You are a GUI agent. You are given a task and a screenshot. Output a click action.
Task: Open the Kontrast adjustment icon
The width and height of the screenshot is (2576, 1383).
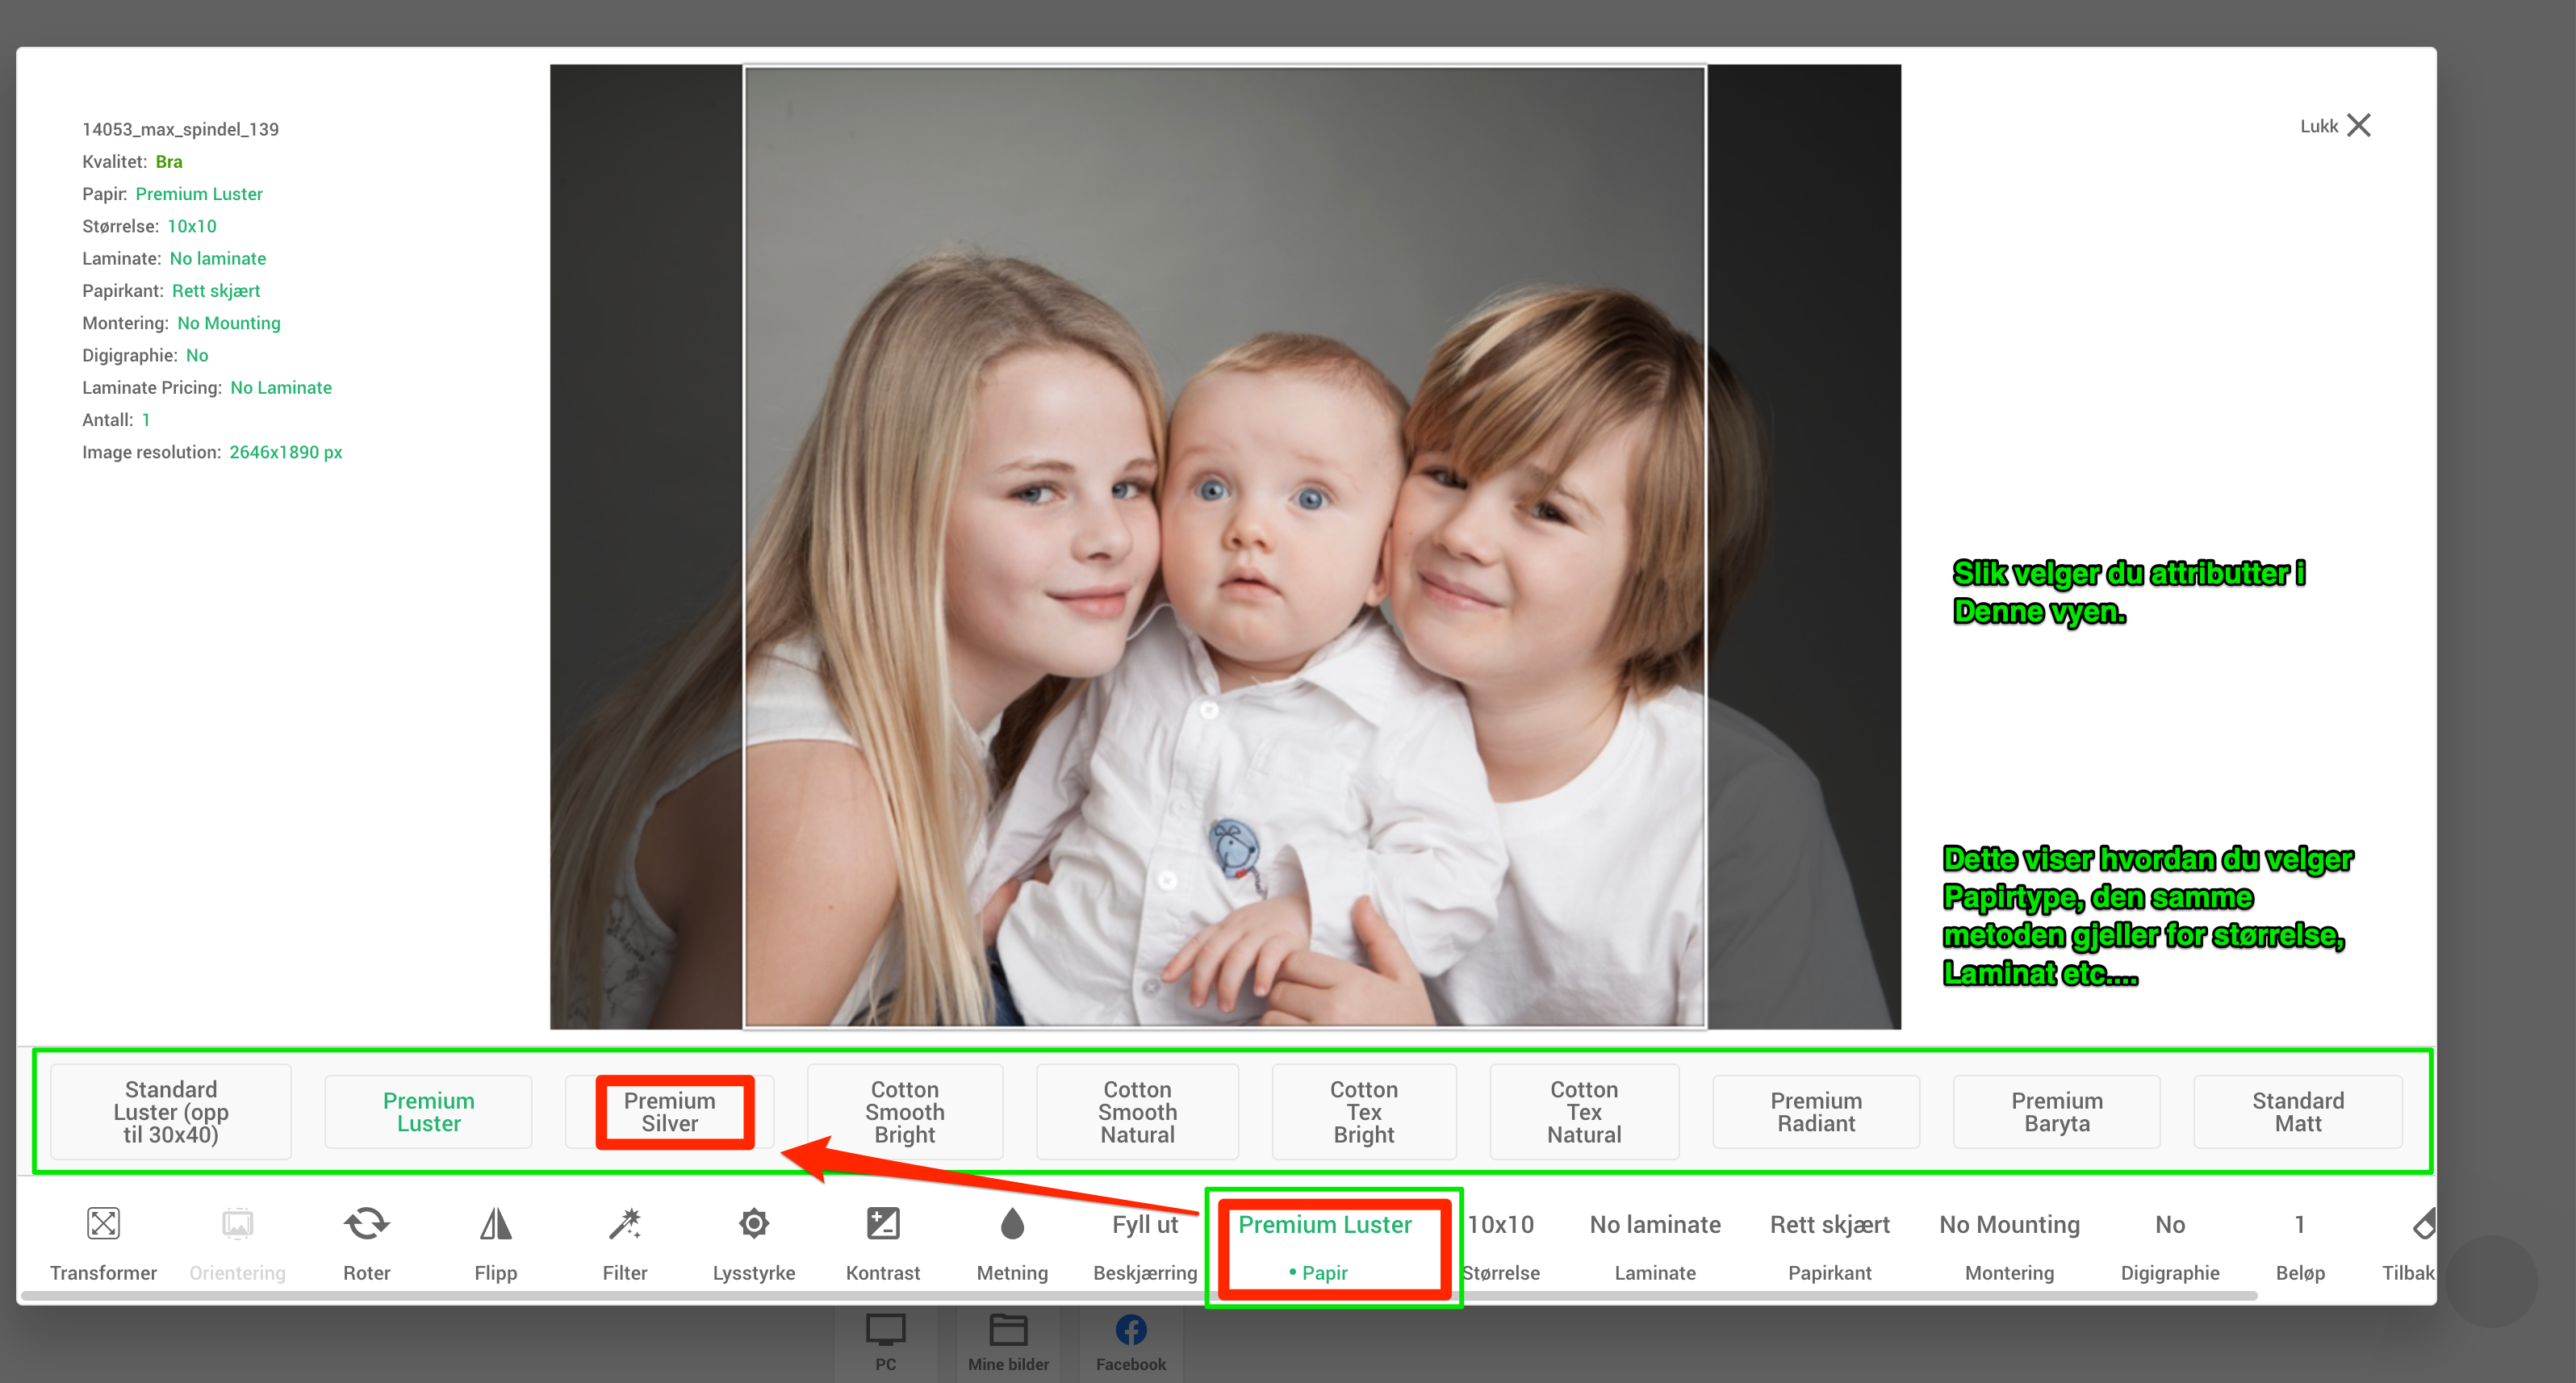pyautogui.click(x=883, y=1224)
